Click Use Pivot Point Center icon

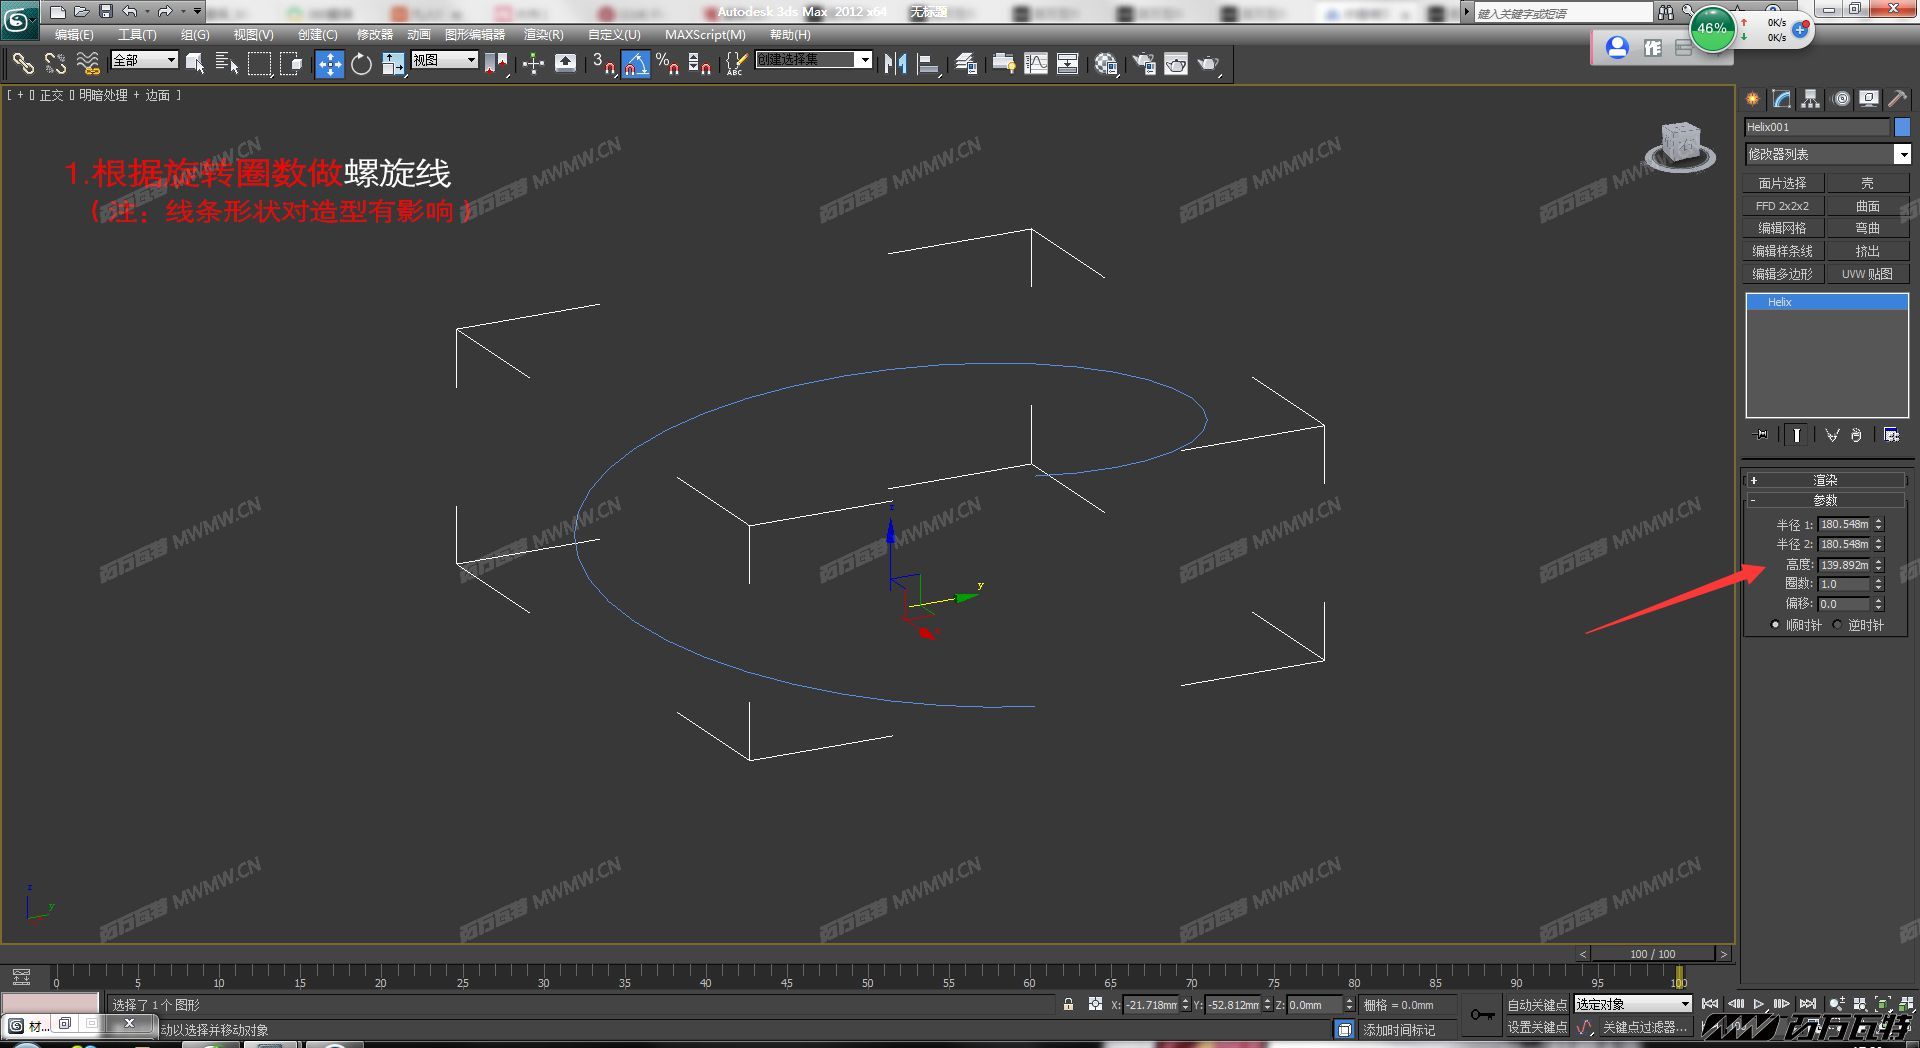click(x=495, y=64)
